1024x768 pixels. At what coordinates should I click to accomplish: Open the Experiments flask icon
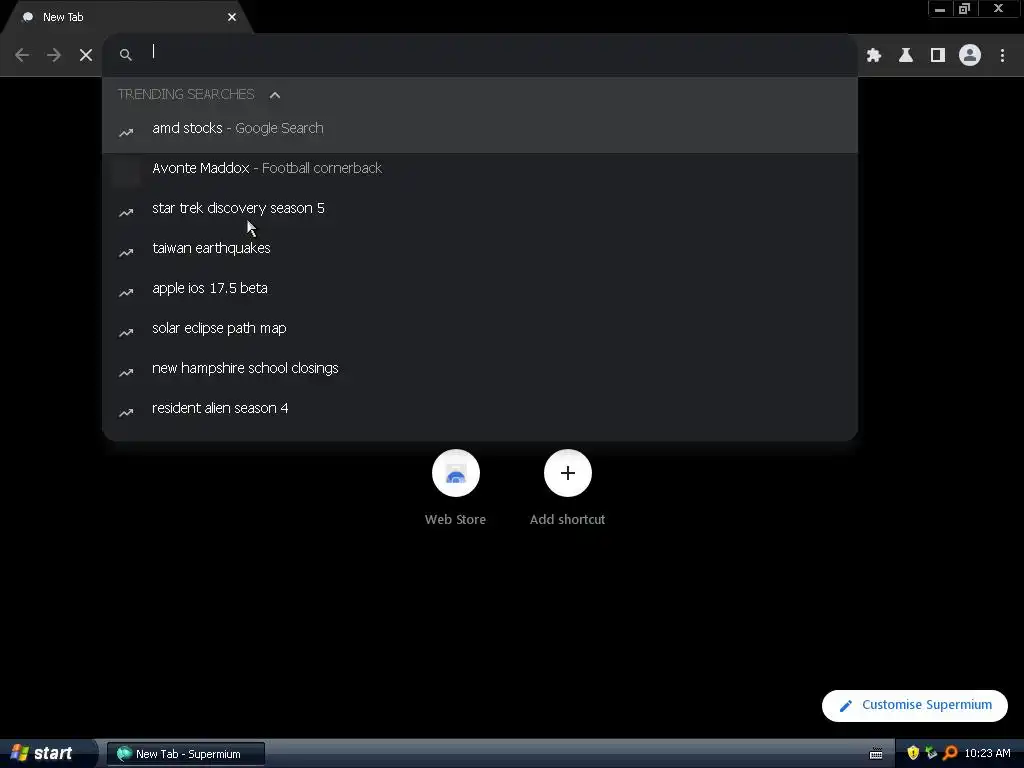click(x=906, y=55)
